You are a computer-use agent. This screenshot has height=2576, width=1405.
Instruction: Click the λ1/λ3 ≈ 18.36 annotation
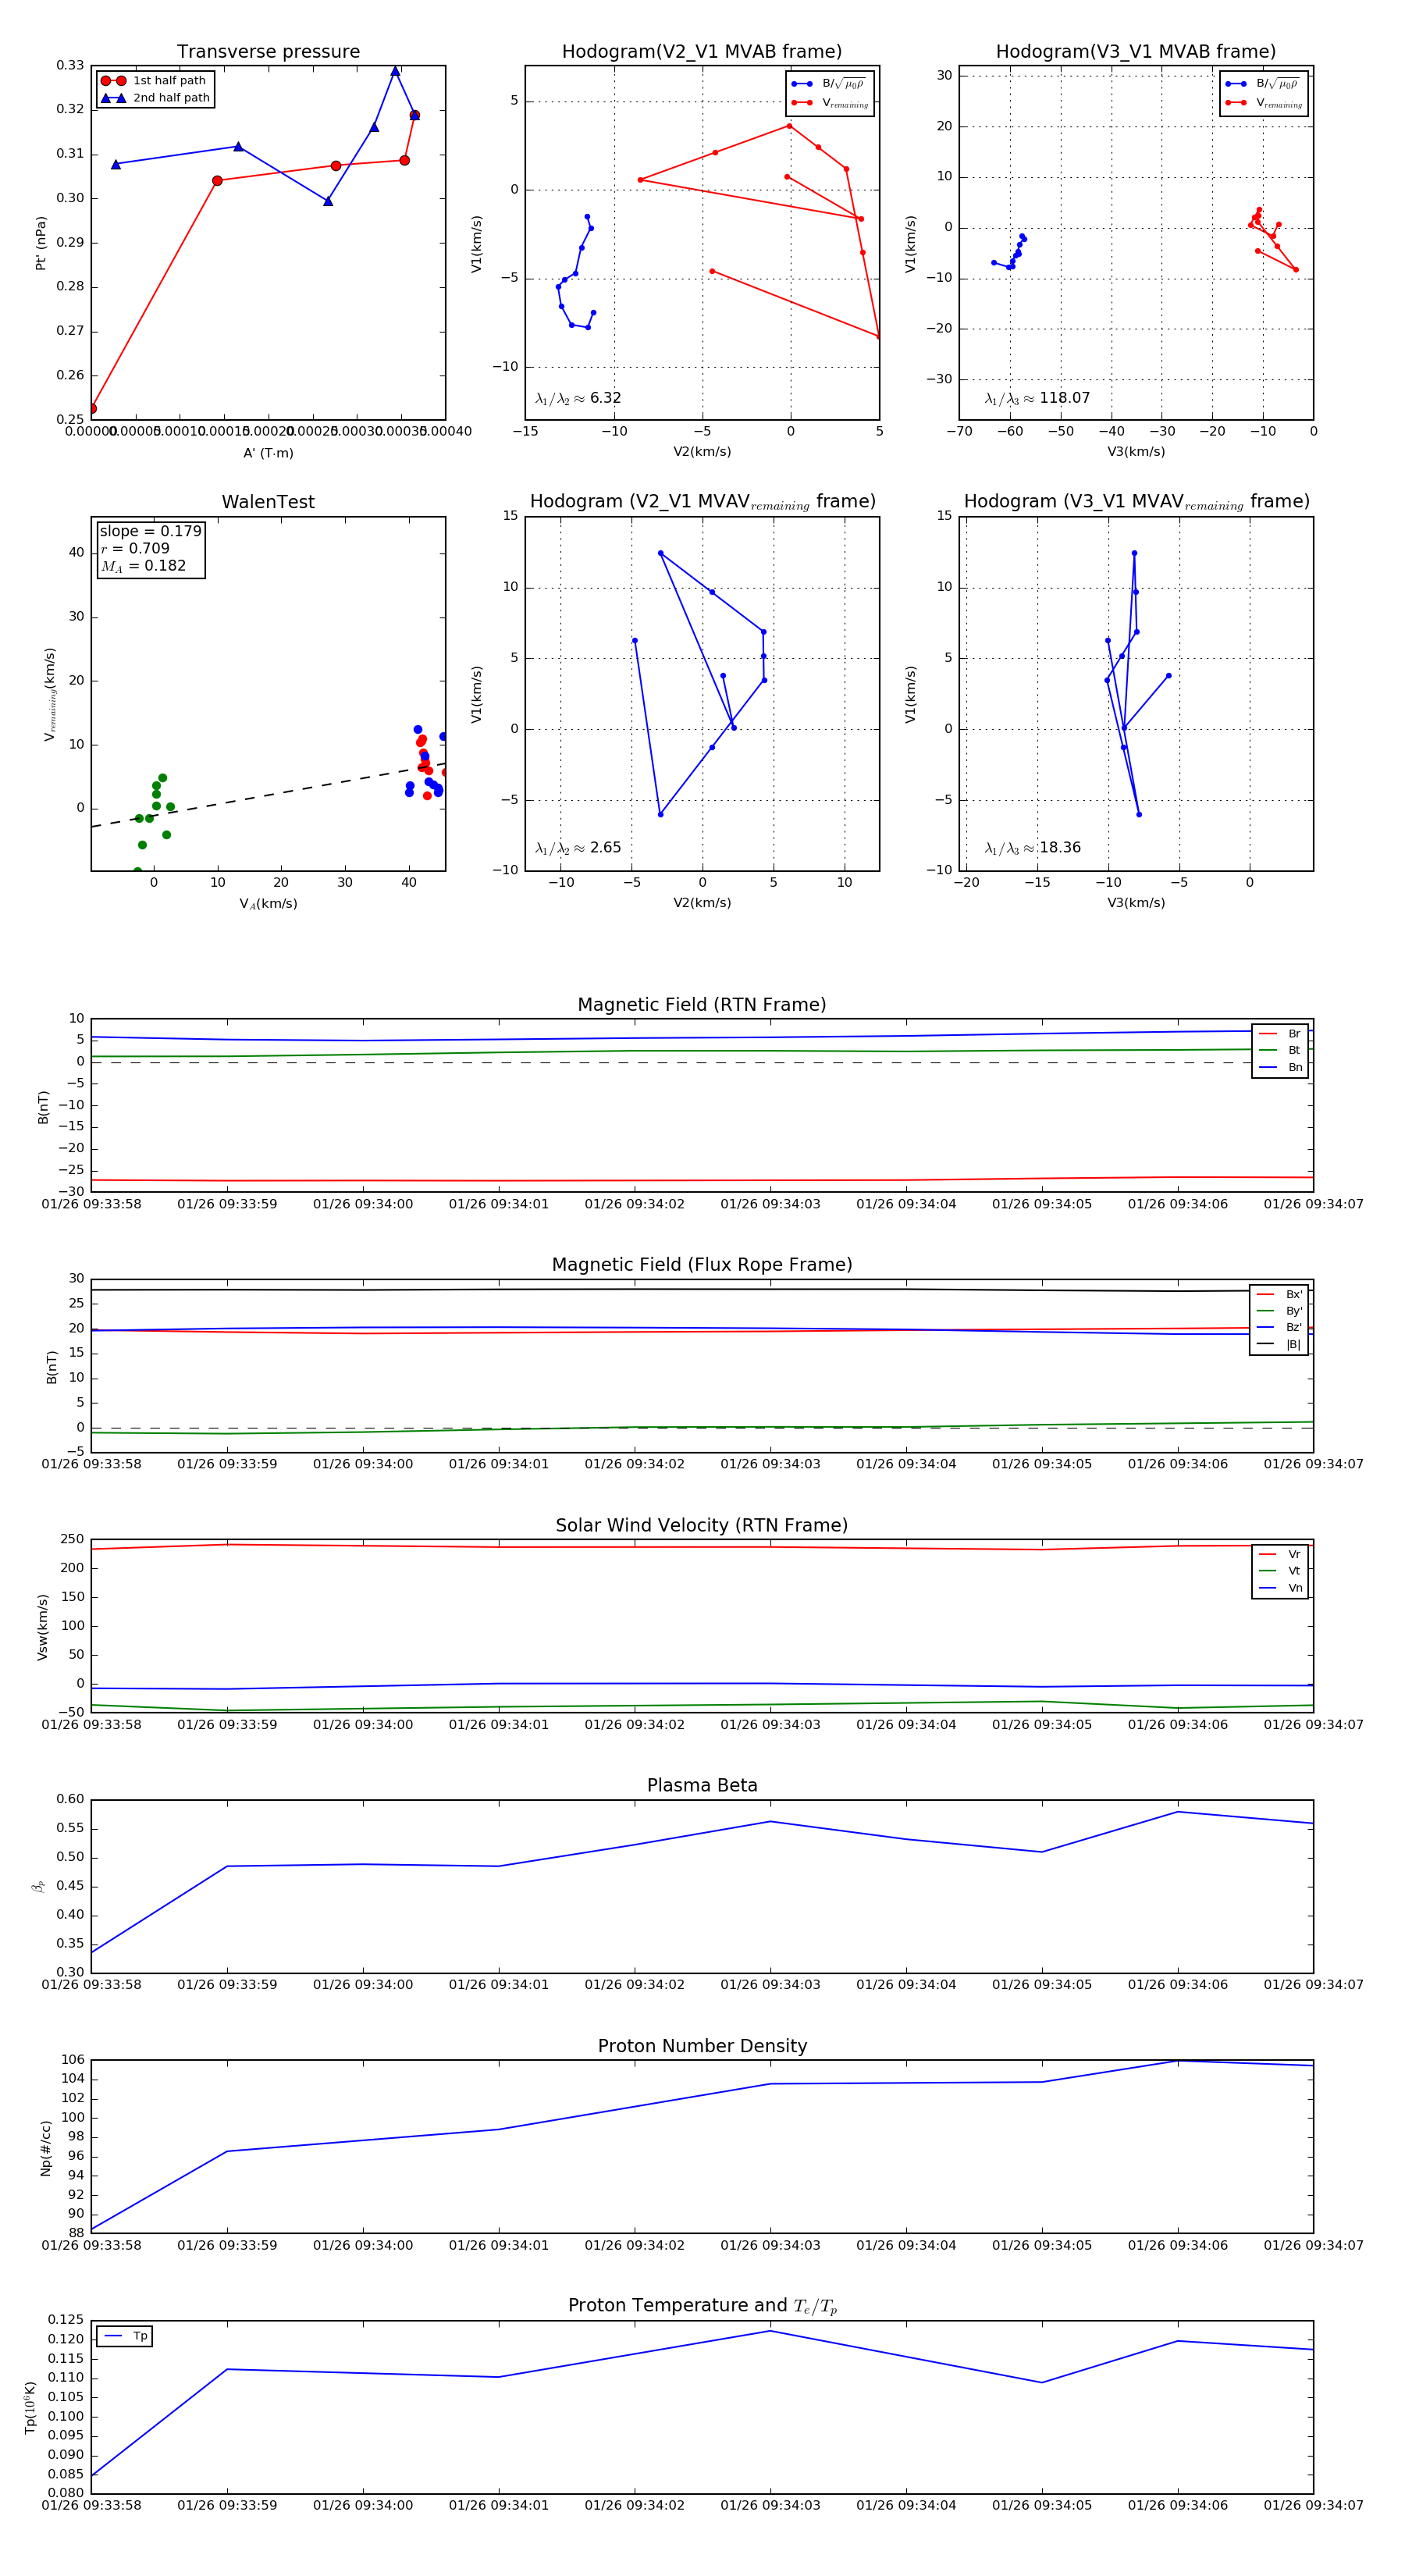tap(1033, 848)
